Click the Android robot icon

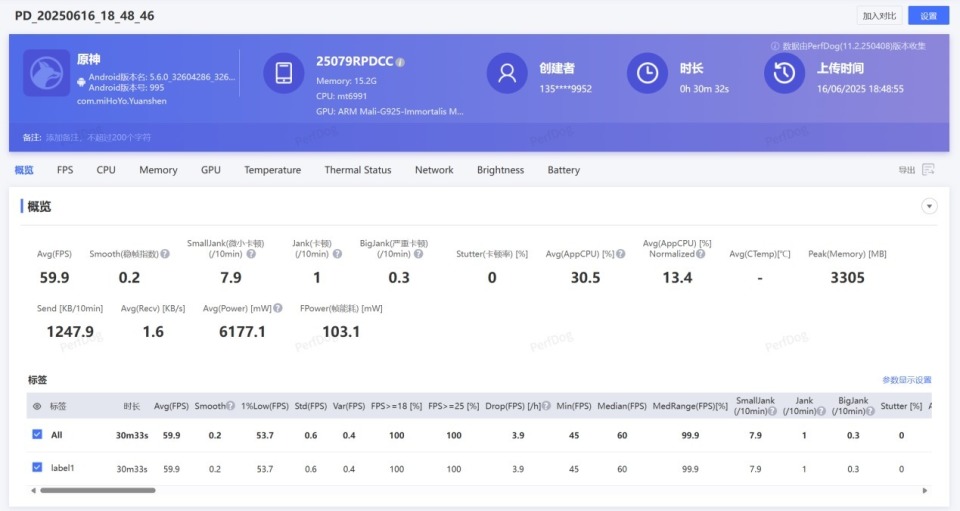point(81,82)
